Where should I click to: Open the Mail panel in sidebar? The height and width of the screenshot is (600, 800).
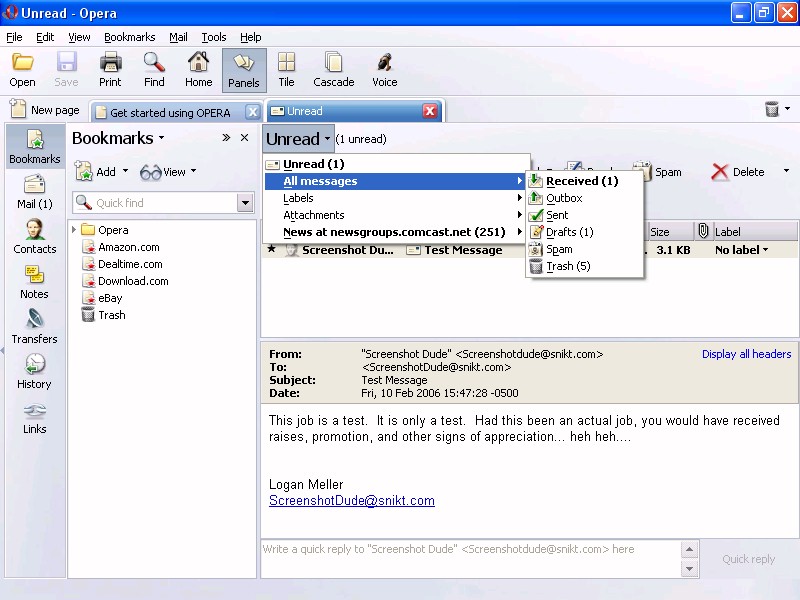coord(35,191)
